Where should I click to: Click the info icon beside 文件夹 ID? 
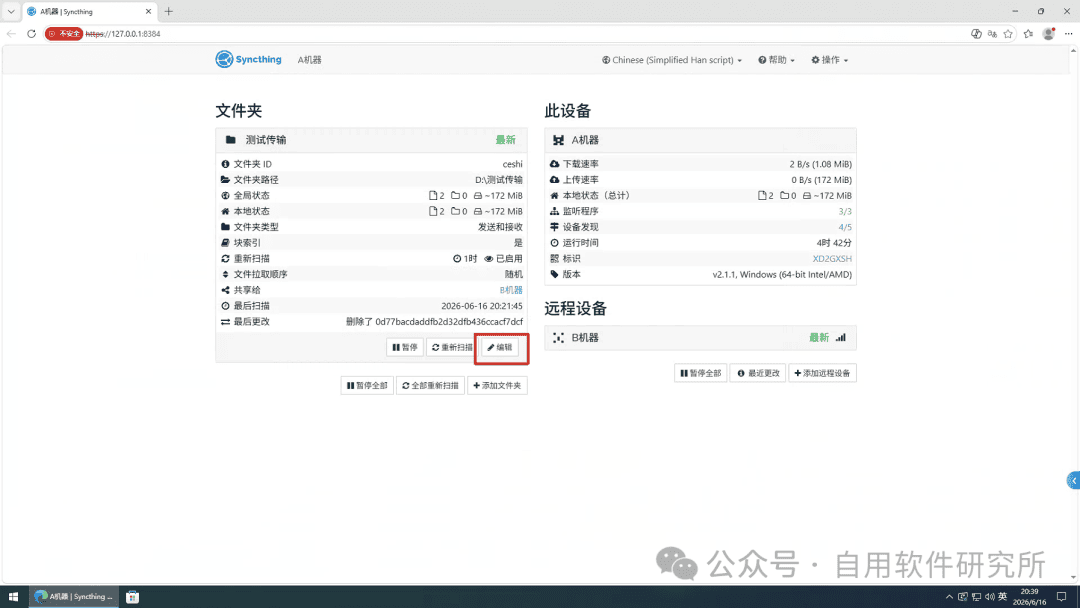coord(225,164)
